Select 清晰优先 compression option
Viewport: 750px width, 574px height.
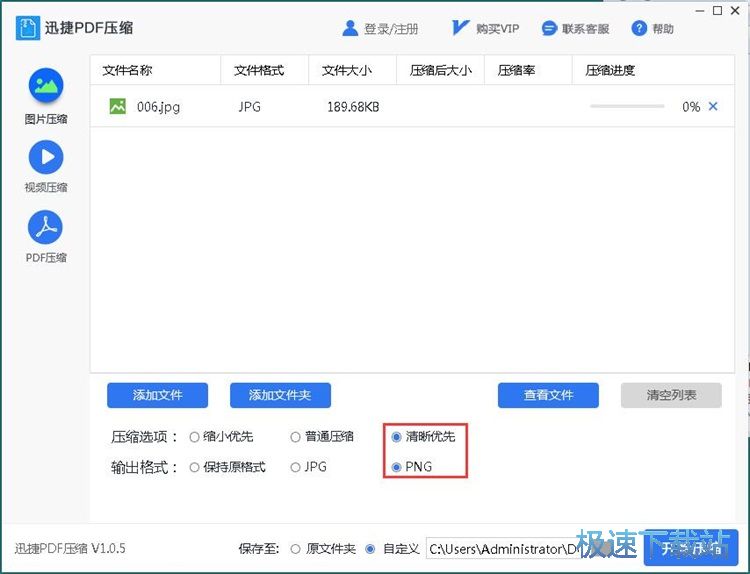point(396,437)
